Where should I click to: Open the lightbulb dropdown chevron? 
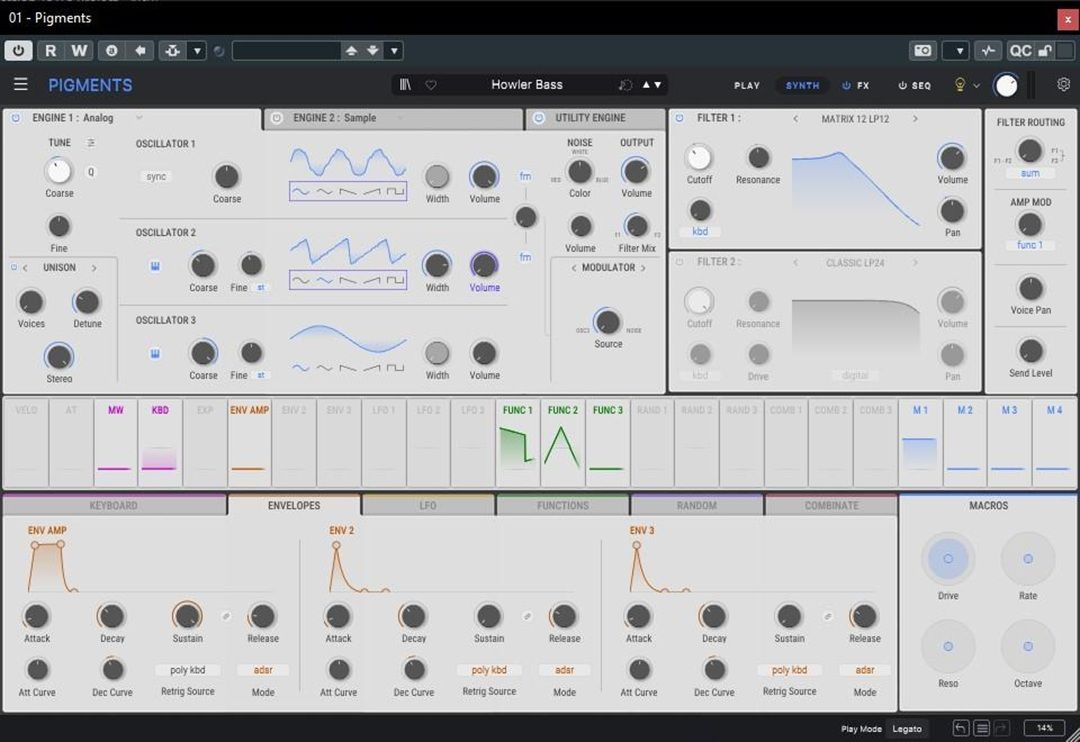976,85
